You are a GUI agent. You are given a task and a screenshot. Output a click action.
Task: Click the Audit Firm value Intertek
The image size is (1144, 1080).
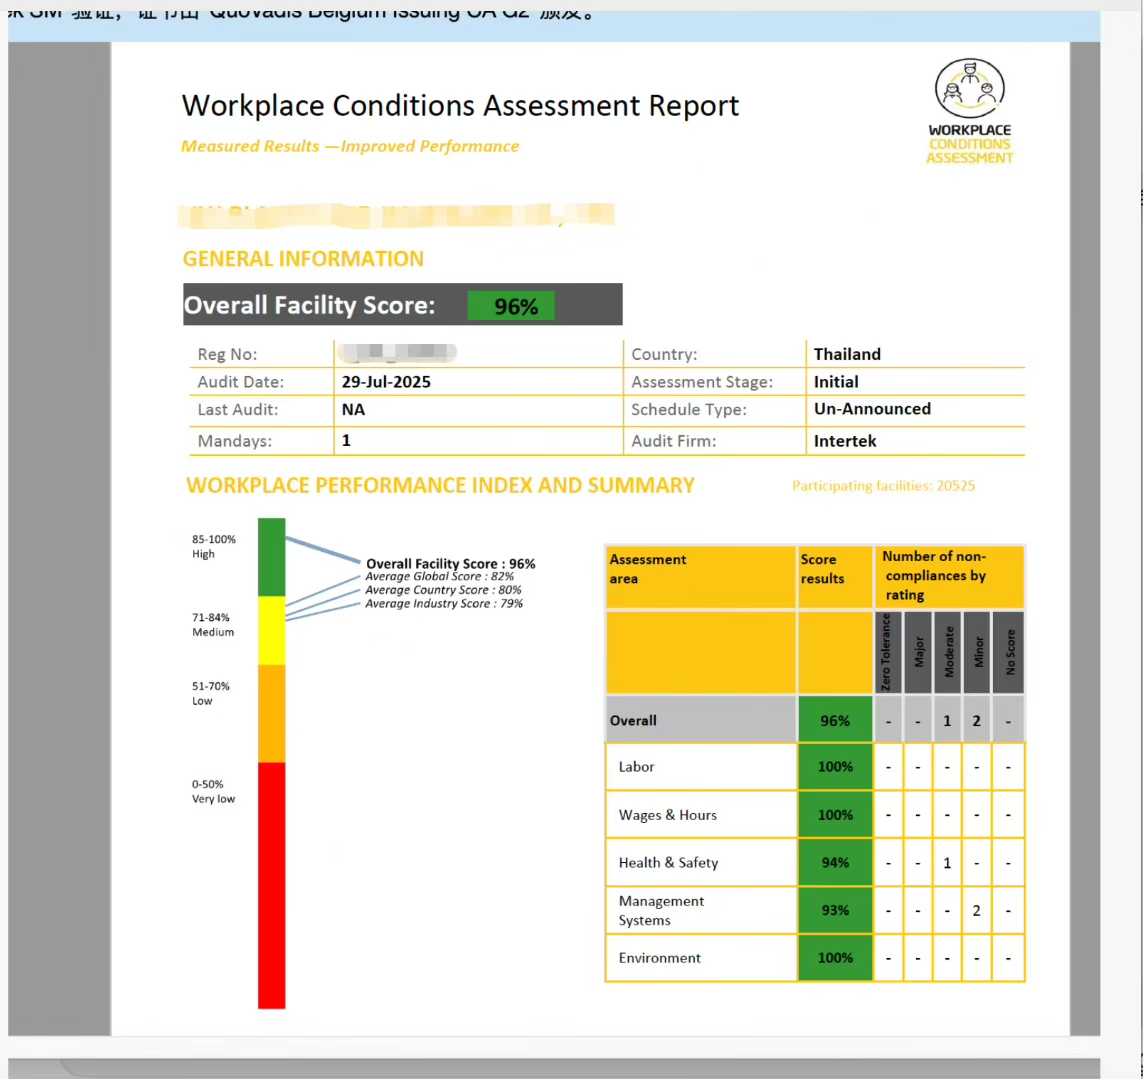pyautogui.click(x=845, y=441)
